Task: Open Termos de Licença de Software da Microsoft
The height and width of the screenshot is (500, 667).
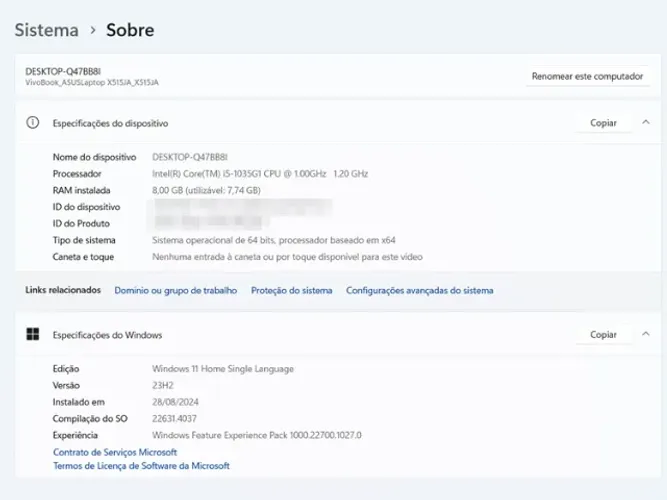Action: click(x=141, y=466)
